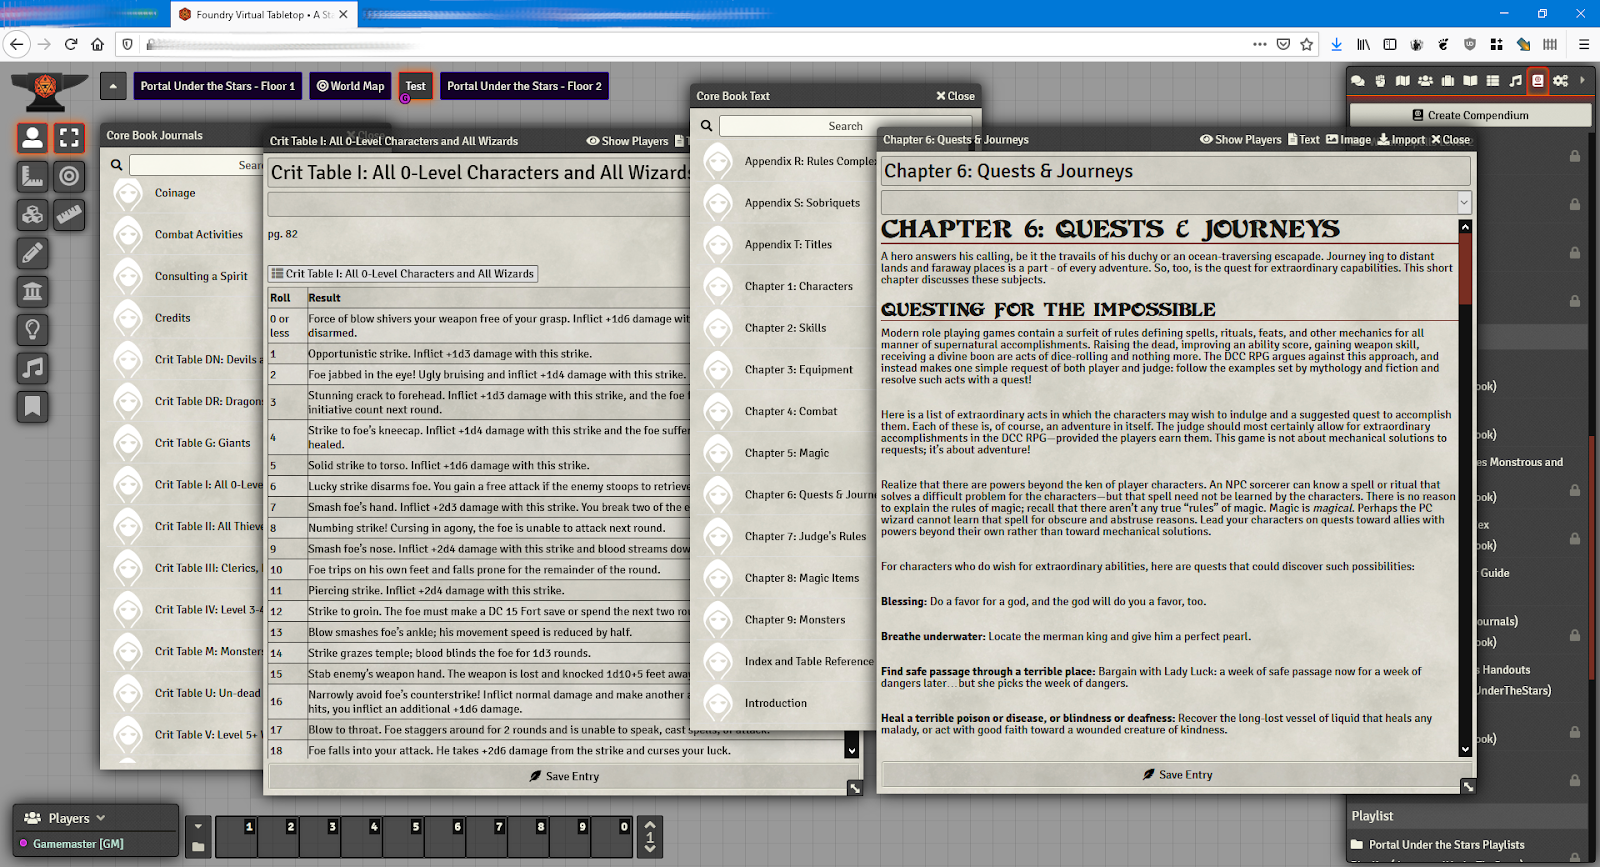1600x867 pixels.
Task: Open the Lighting Controls lightbulb
Action: click(x=32, y=330)
